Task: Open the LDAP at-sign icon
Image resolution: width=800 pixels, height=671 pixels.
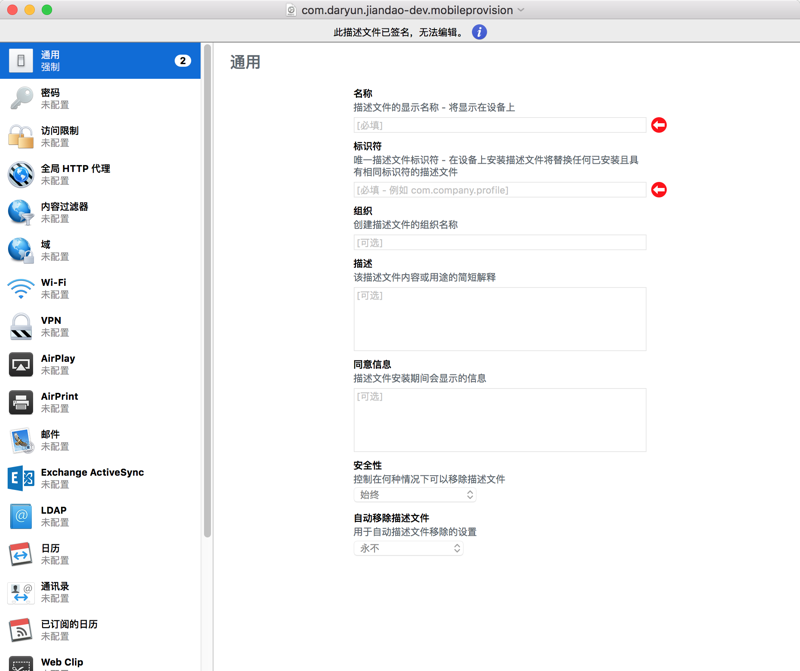Action: [x=21, y=516]
